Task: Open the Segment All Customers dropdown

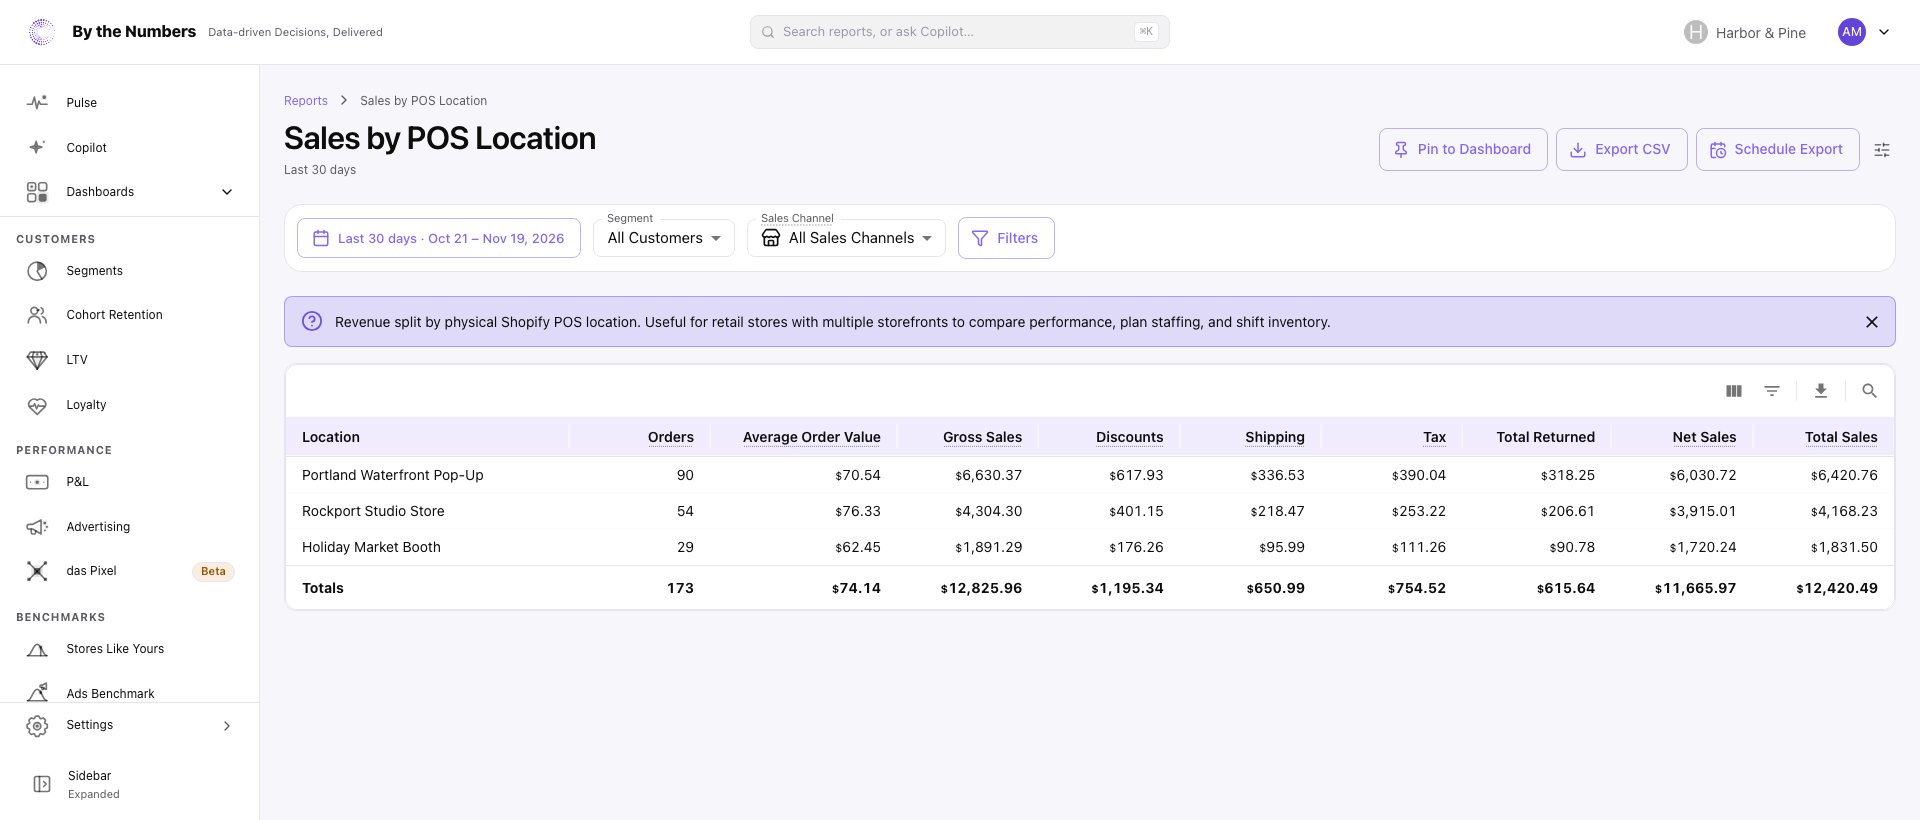Action: 664,238
